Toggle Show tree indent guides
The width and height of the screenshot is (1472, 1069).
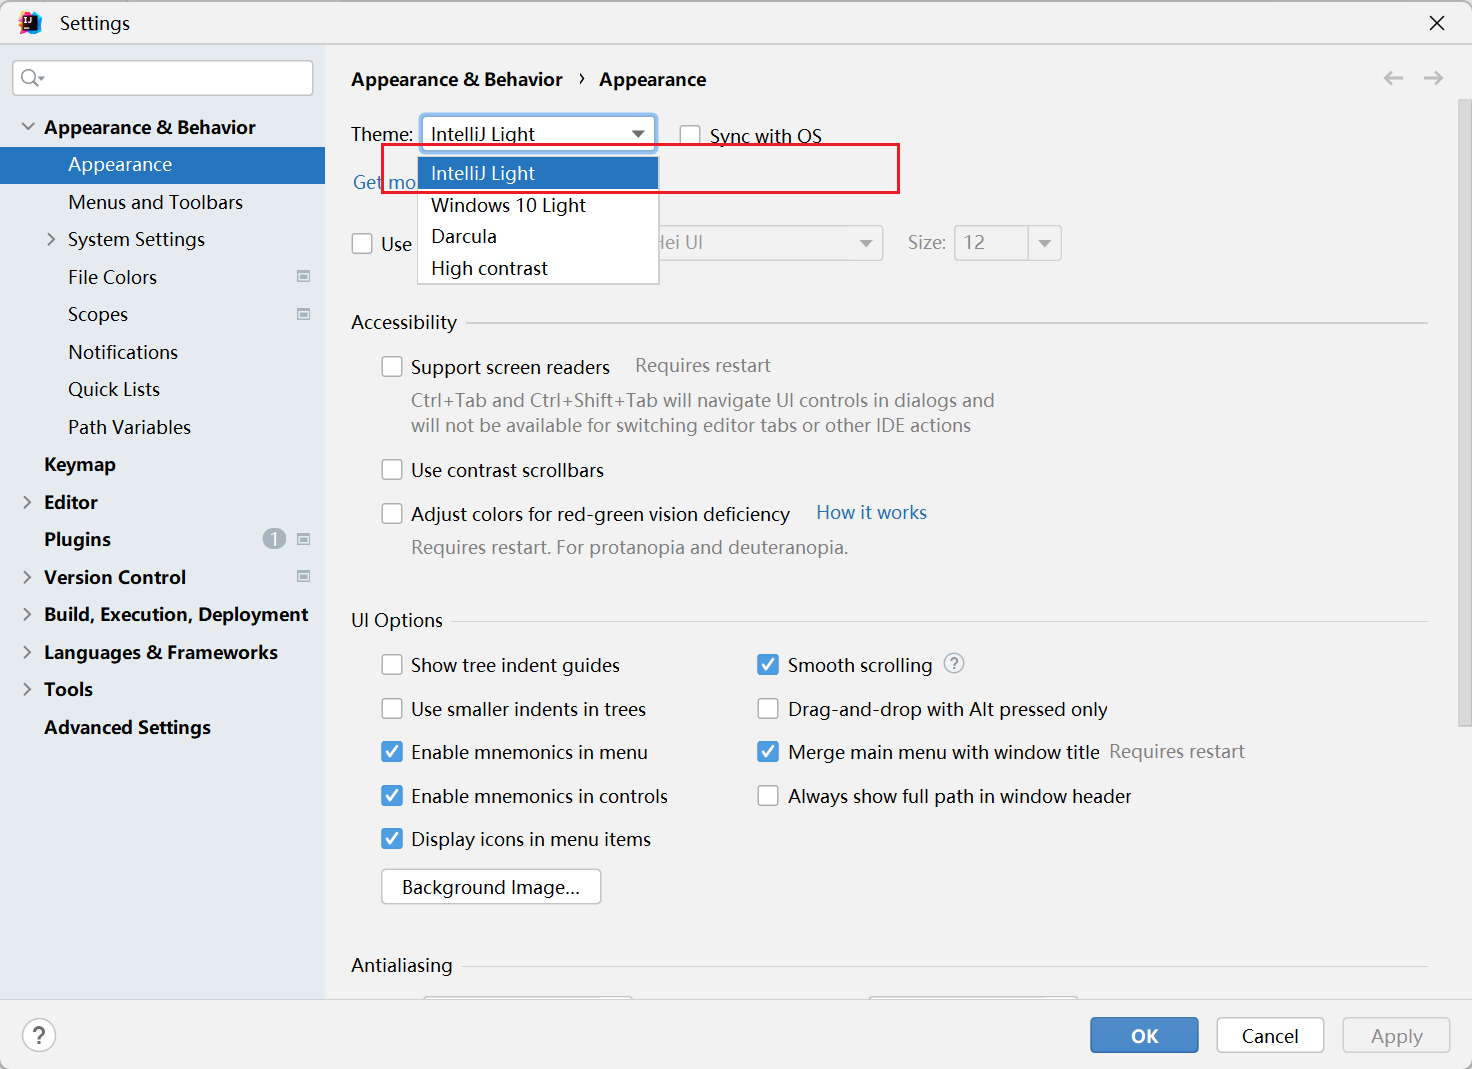pyautogui.click(x=392, y=665)
